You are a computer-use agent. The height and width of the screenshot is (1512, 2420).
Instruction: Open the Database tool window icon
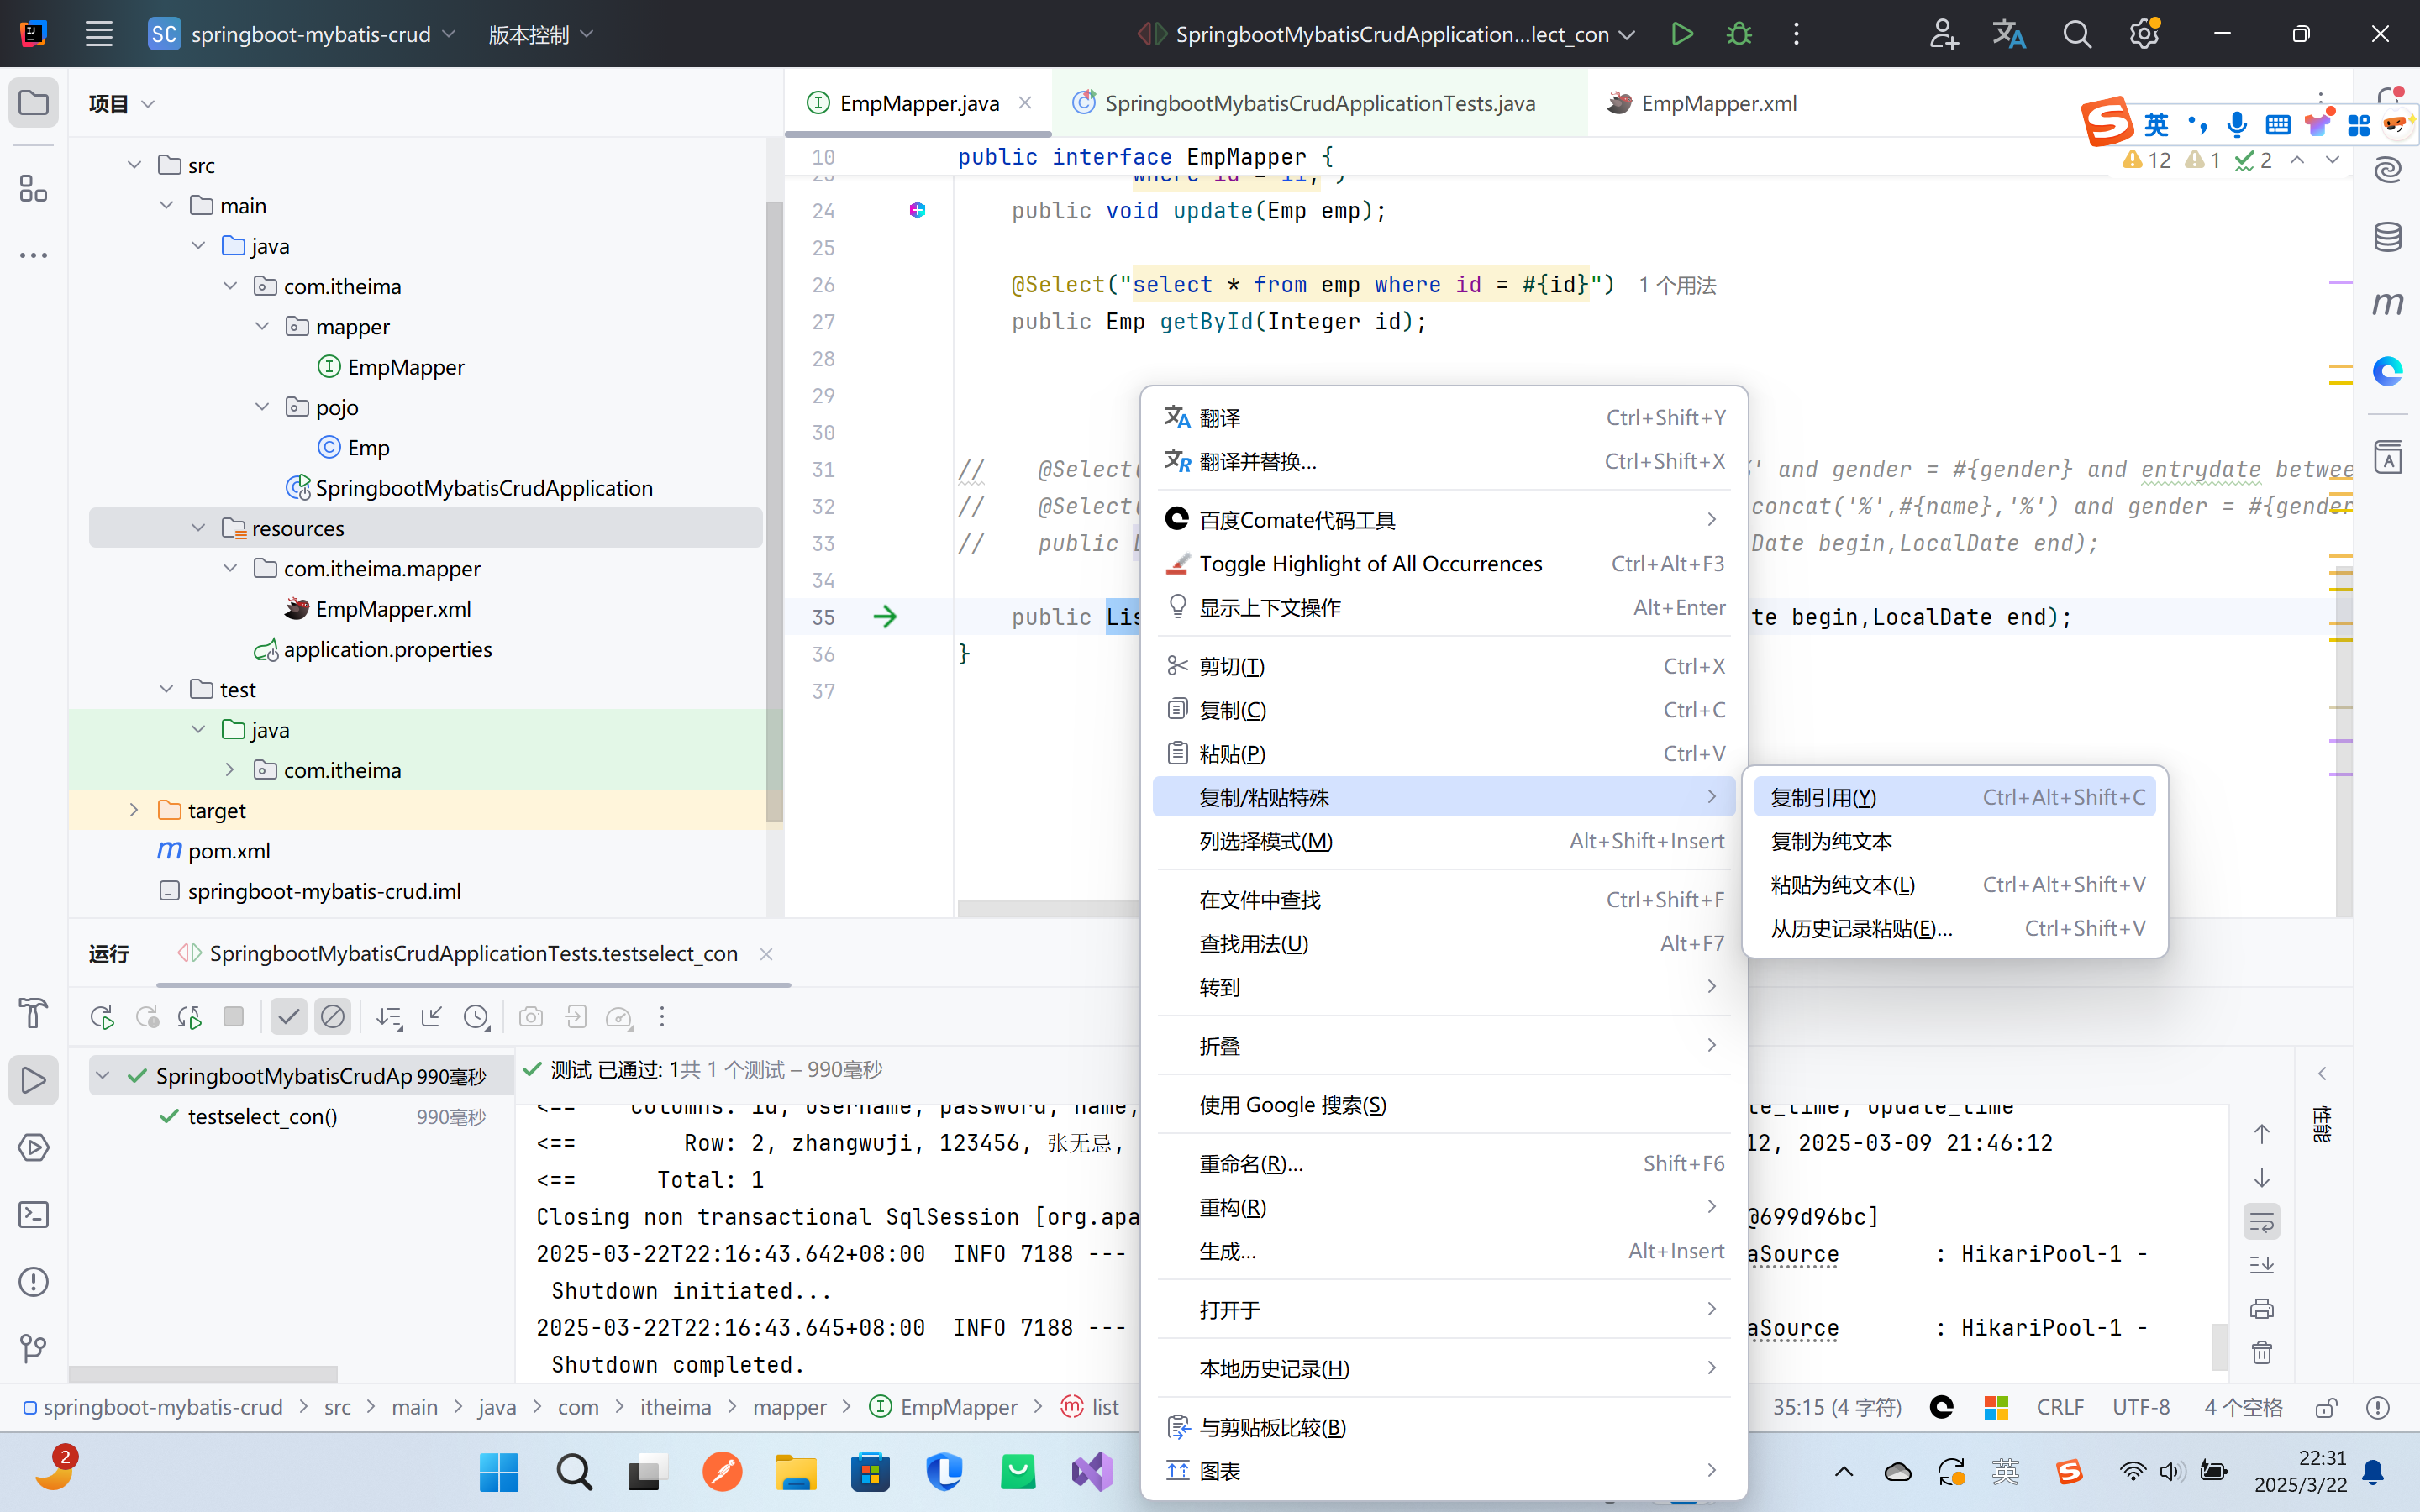(2388, 237)
